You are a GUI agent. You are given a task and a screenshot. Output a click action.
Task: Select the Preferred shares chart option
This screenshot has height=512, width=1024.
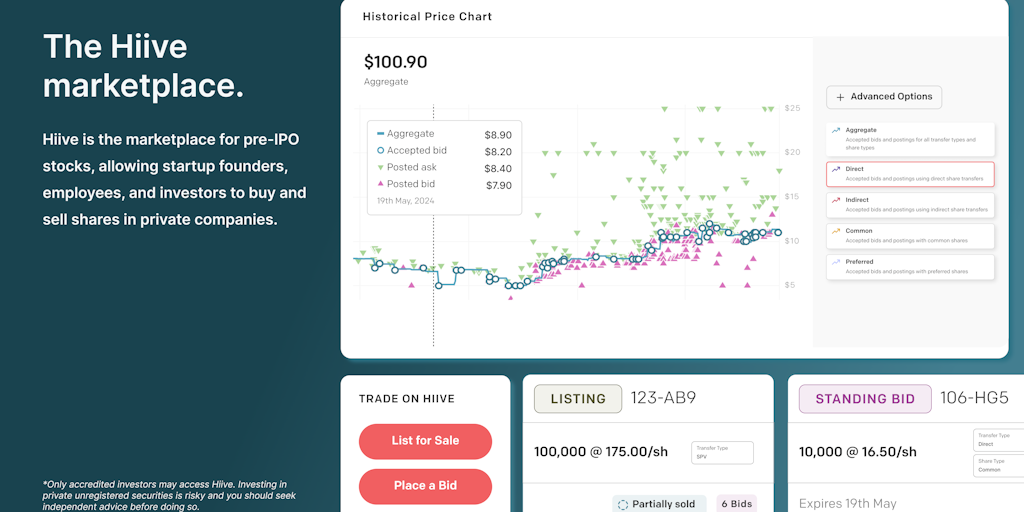[910, 266]
